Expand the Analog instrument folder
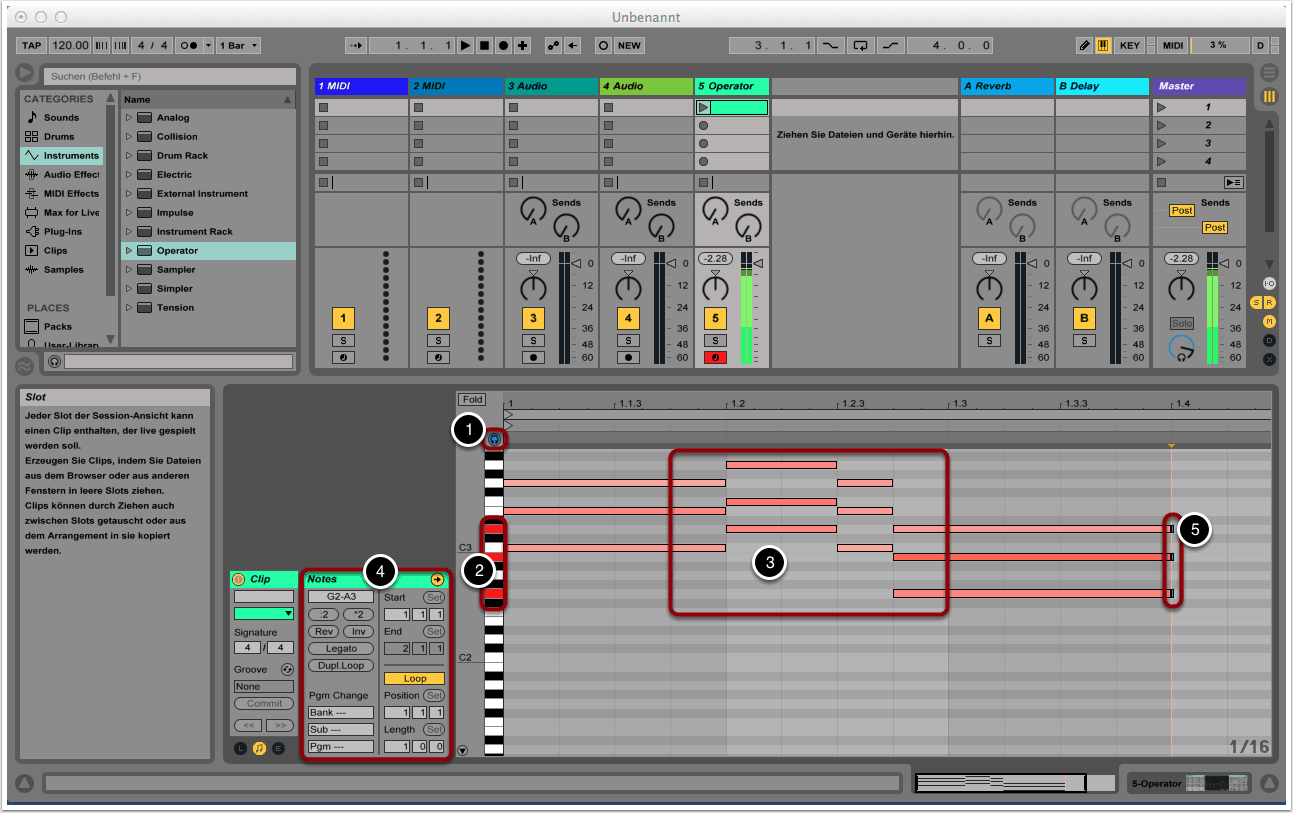The height and width of the screenshot is (813, 1293). click(x=128, y=118)
